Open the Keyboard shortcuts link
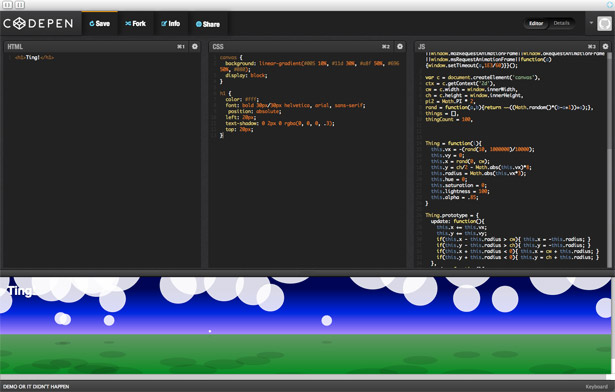Viewport: 615px width, 392px height. coord(596,387)
